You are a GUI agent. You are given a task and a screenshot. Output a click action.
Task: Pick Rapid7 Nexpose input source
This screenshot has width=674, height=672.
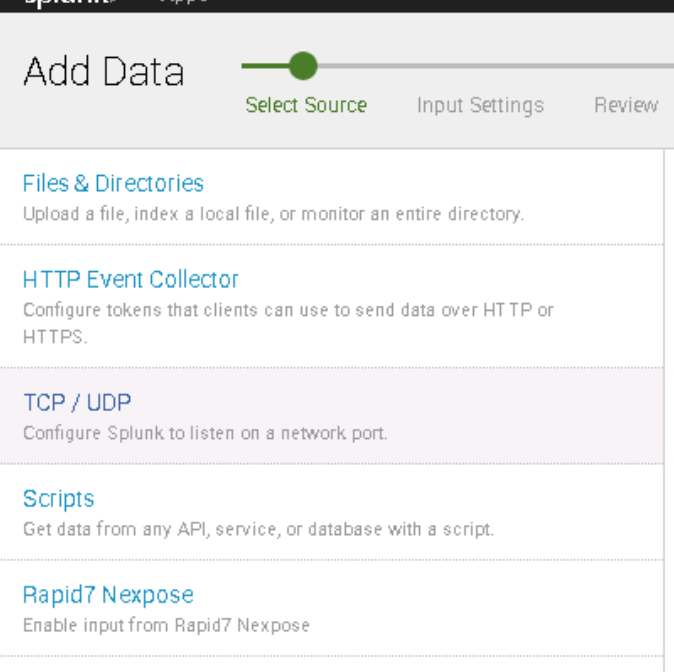click(x=108, y=595)
